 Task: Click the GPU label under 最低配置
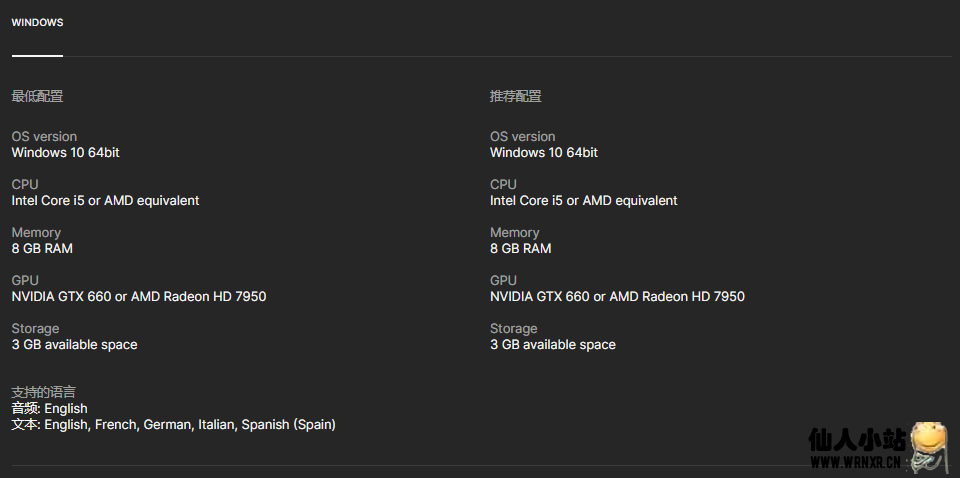tap(25, 280)
